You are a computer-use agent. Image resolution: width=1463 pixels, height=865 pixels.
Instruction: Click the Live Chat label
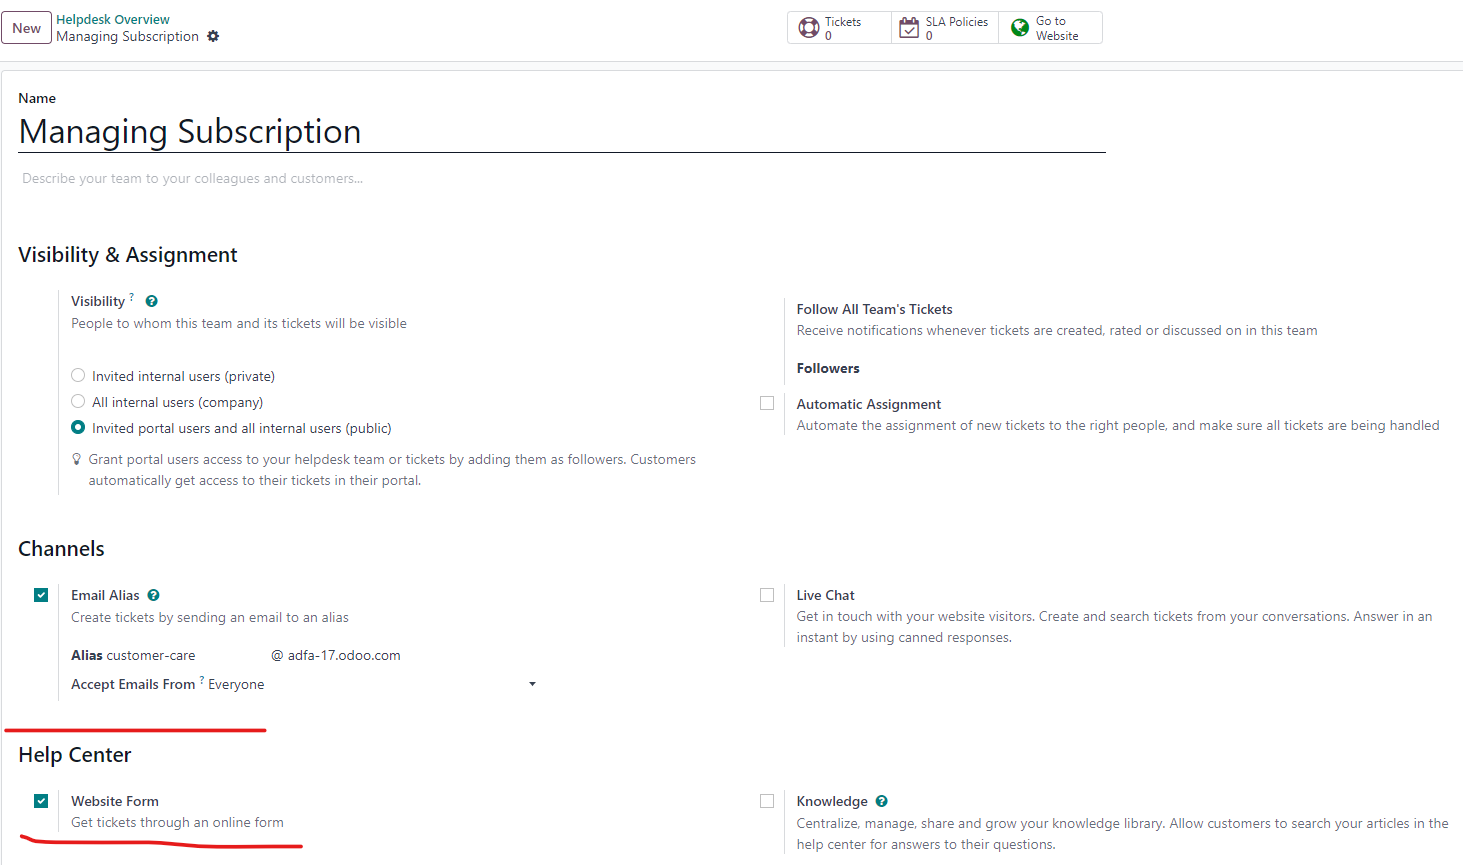(x=825, y=595)
